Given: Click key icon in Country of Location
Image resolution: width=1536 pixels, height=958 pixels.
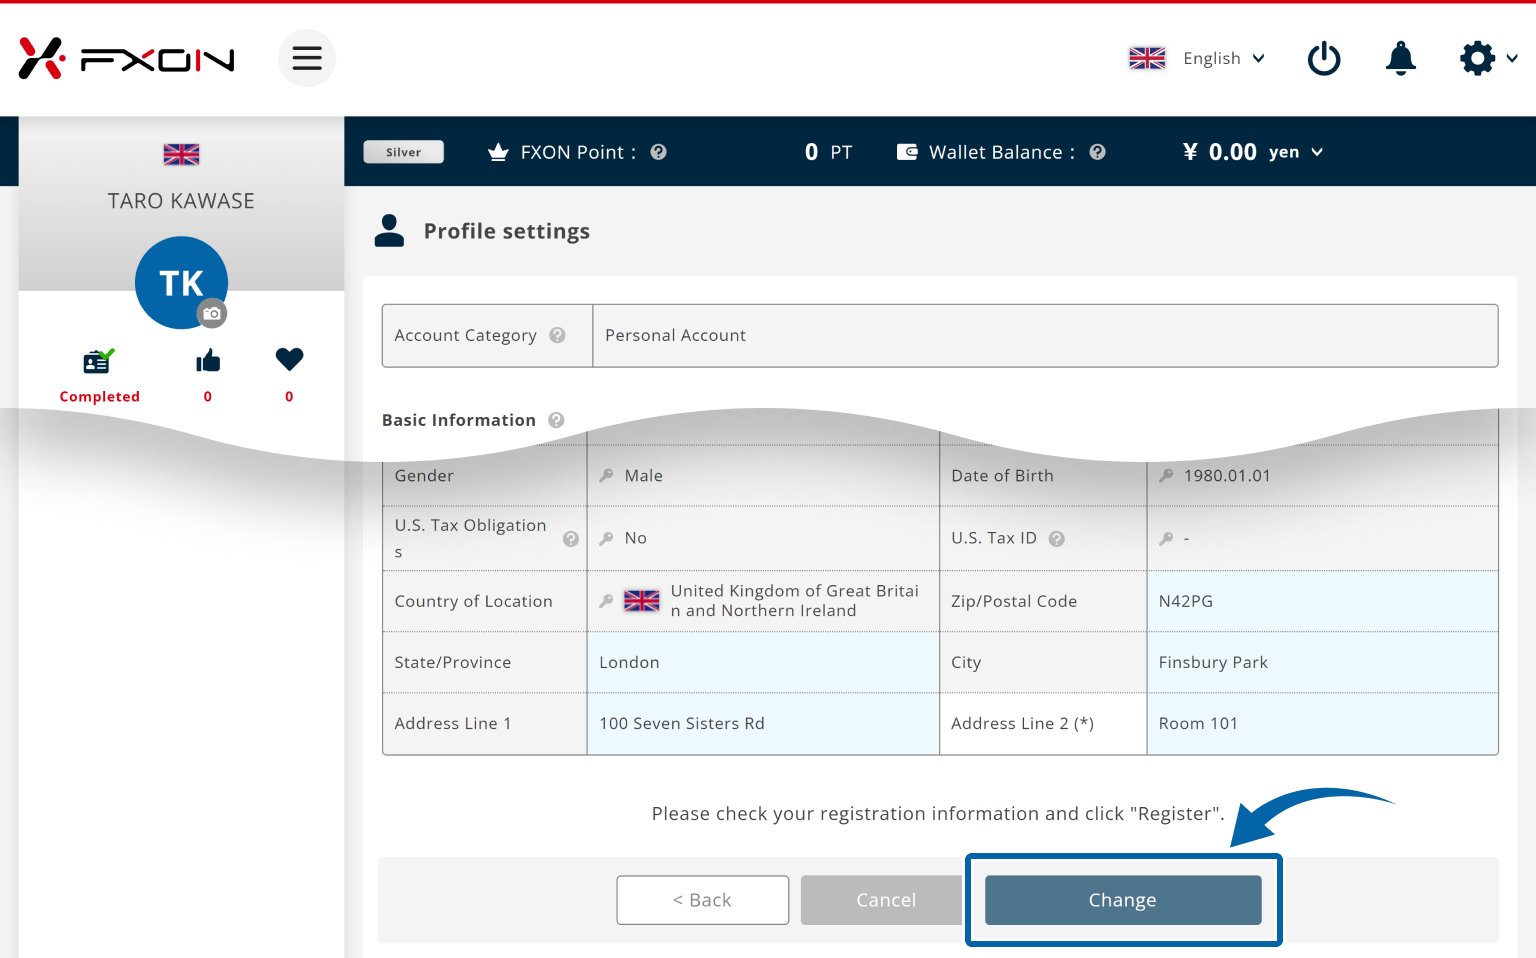Looking at the screenshot, I should [x=606, y=601].
